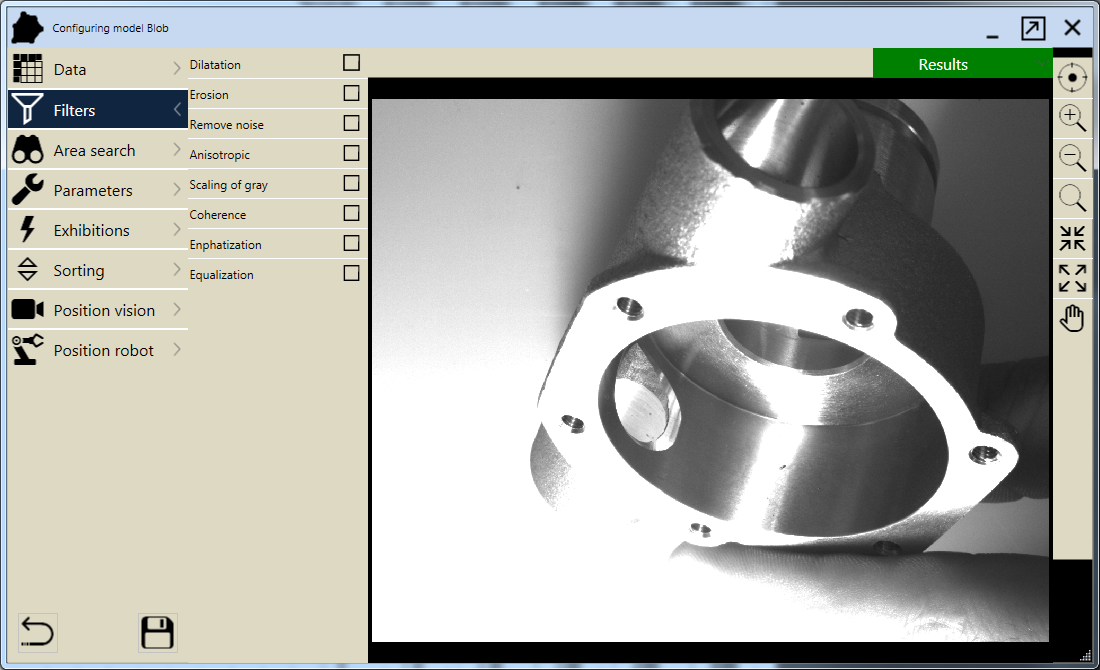Click the center target icon
1100x670 pixels.
1072,77
